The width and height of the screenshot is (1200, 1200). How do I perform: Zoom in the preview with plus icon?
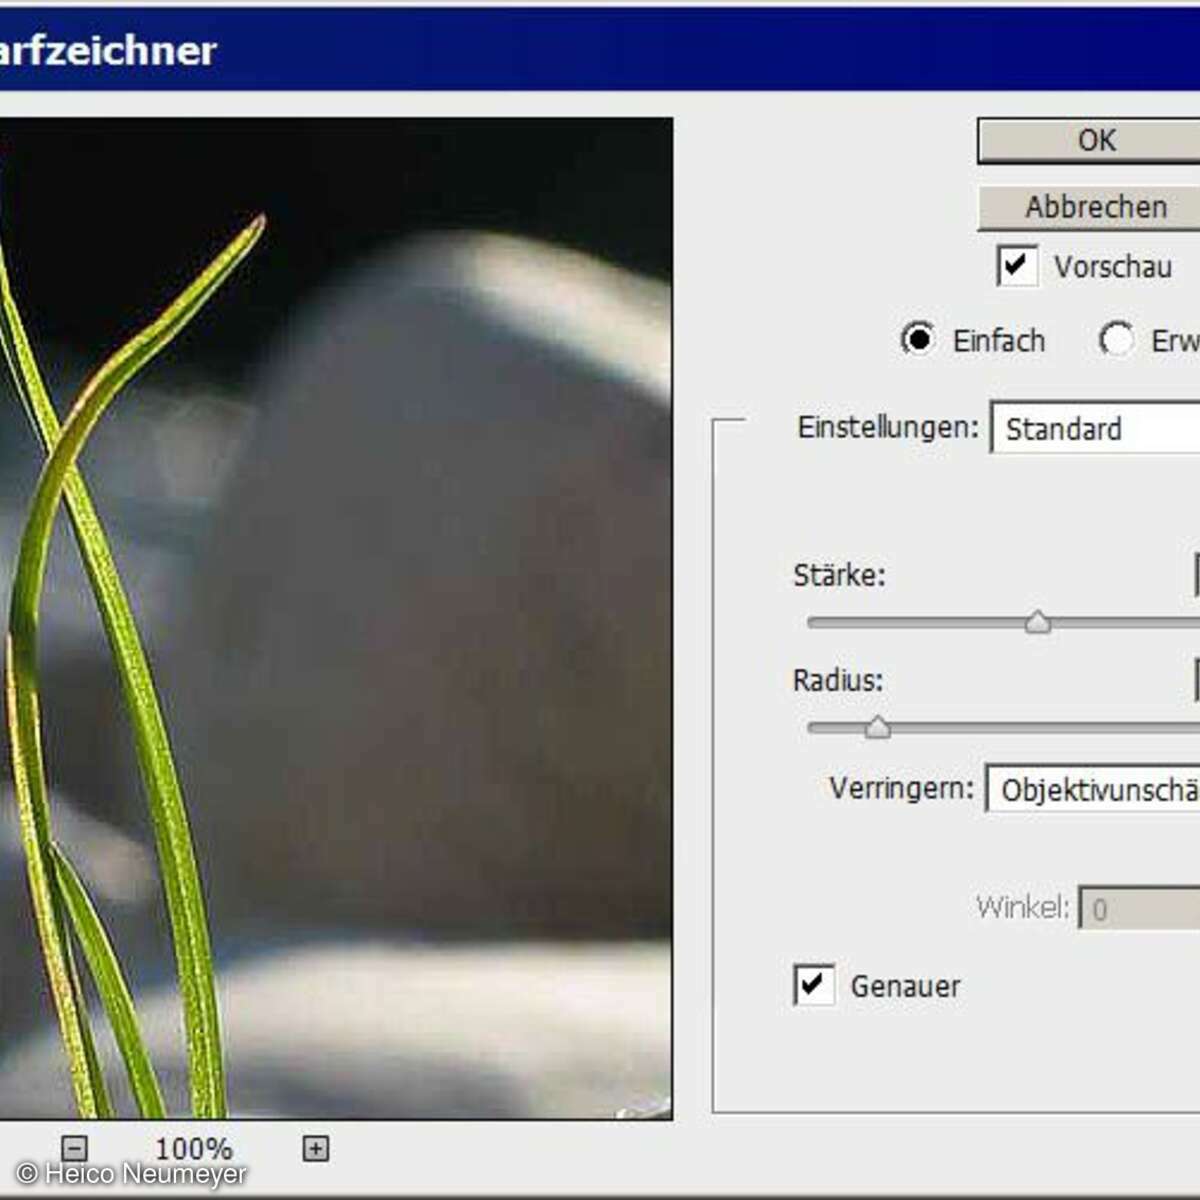315,1148
